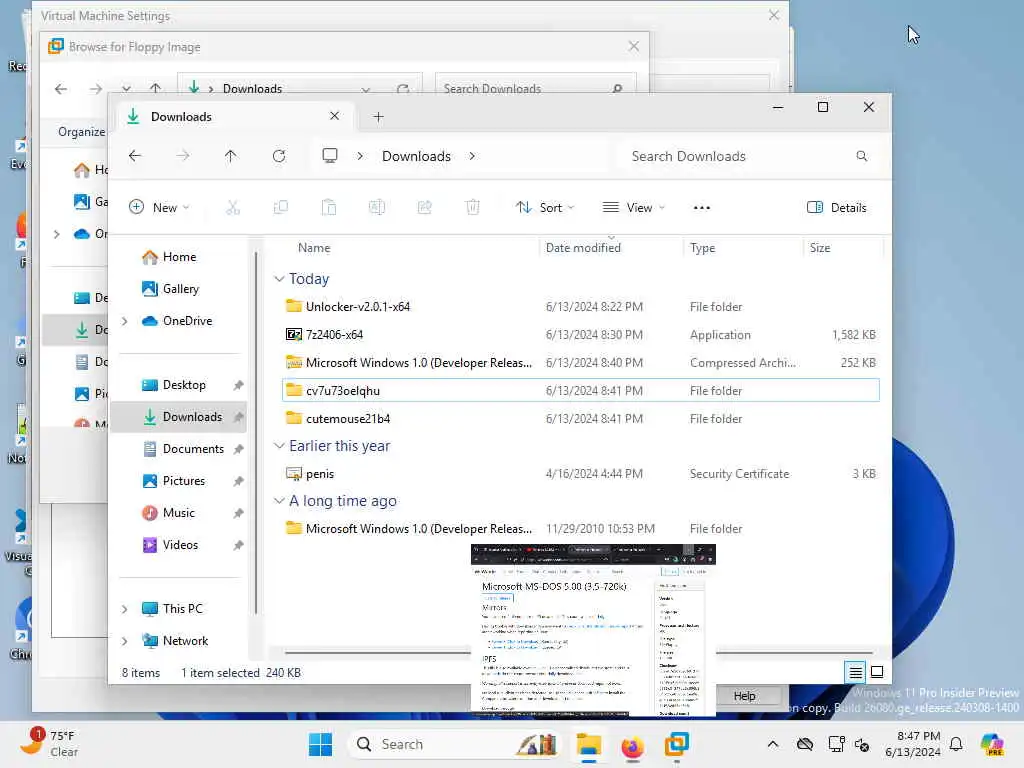This screenshot has width=1024, height=768.
Task: Click the Cut scissors icon in the toolbar
Action: pyautogui.click(x=233, y=208)
